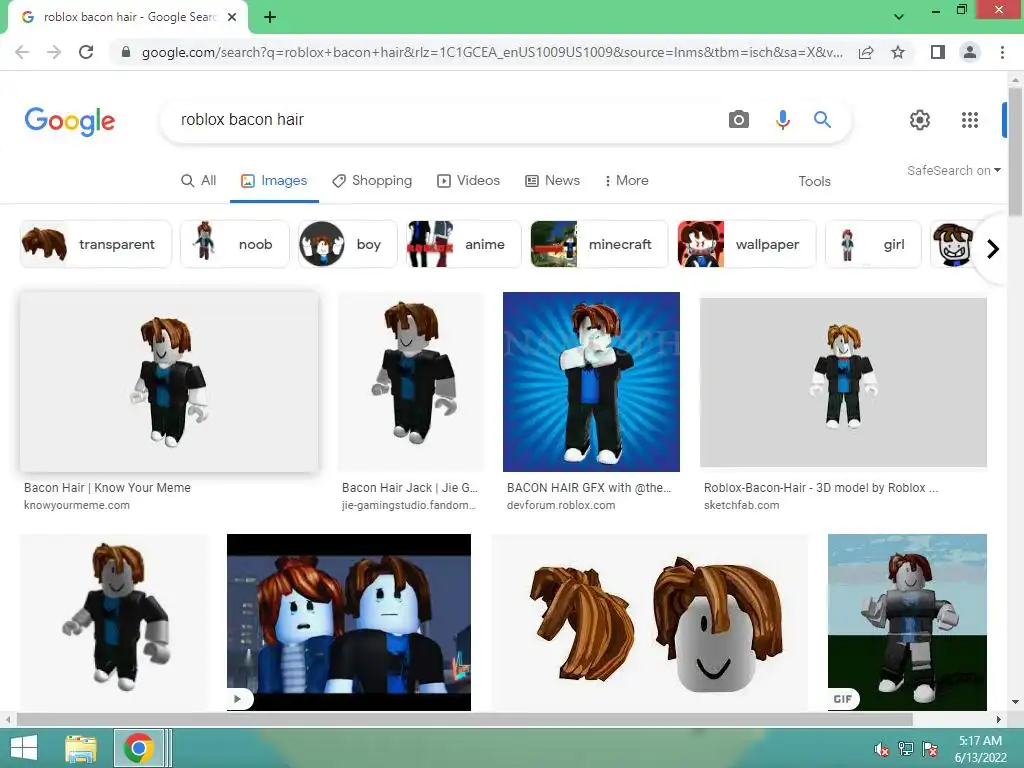Click the muted volume tray icon
Viewport: 1024px width, 768px height.
882,749
